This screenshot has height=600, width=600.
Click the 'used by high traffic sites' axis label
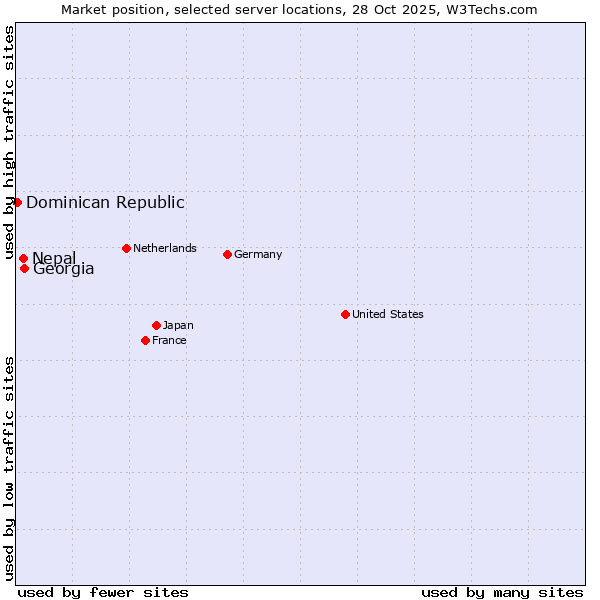pos(9,143)
